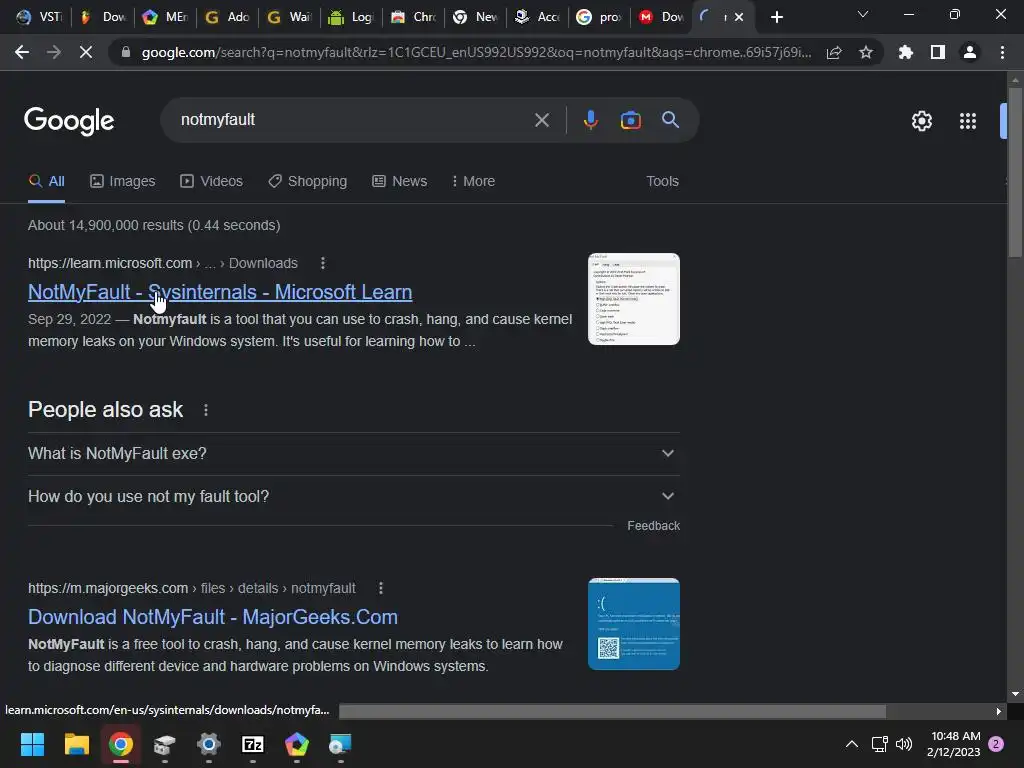Open the Settings gear taskbar app

(x=208, y=744)
